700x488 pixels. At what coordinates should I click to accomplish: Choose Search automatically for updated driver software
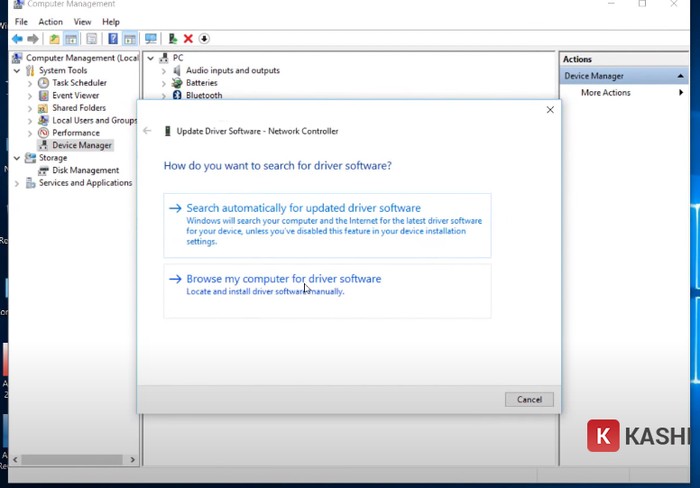[303, 208]
